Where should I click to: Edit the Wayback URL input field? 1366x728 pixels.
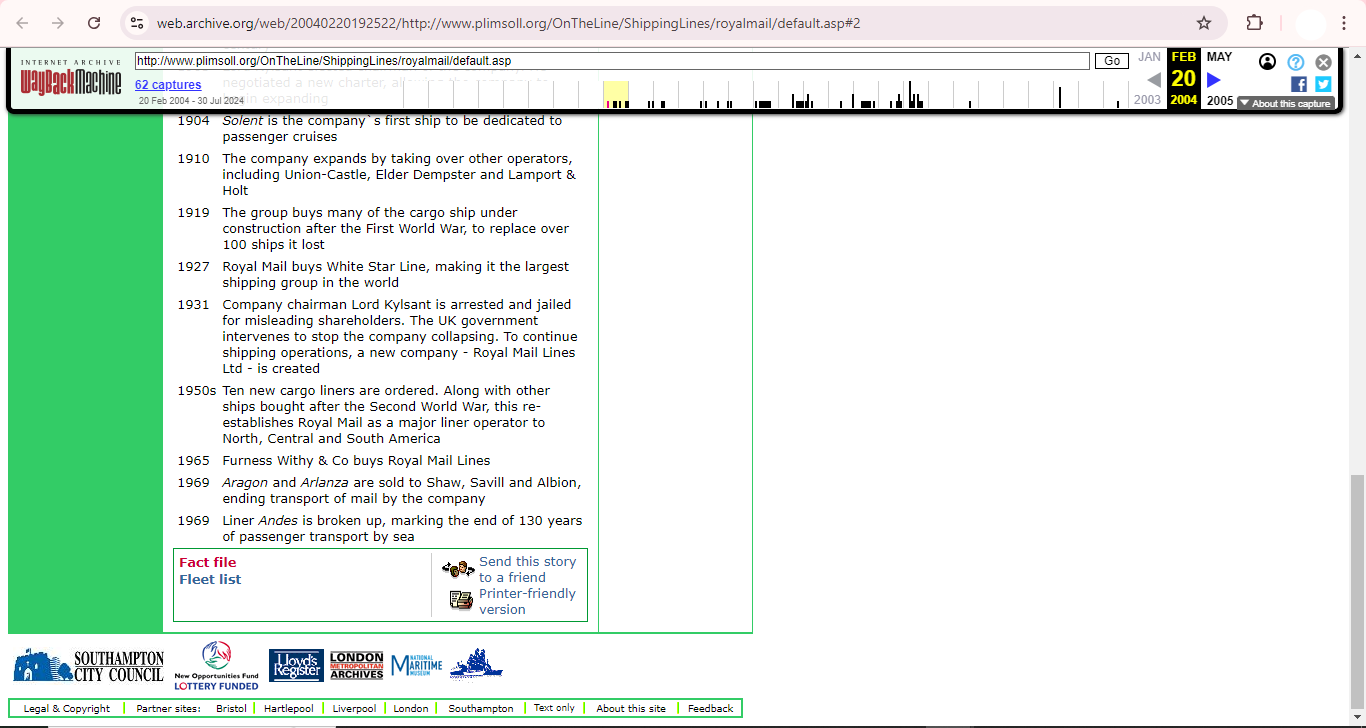tap(612, 61)
